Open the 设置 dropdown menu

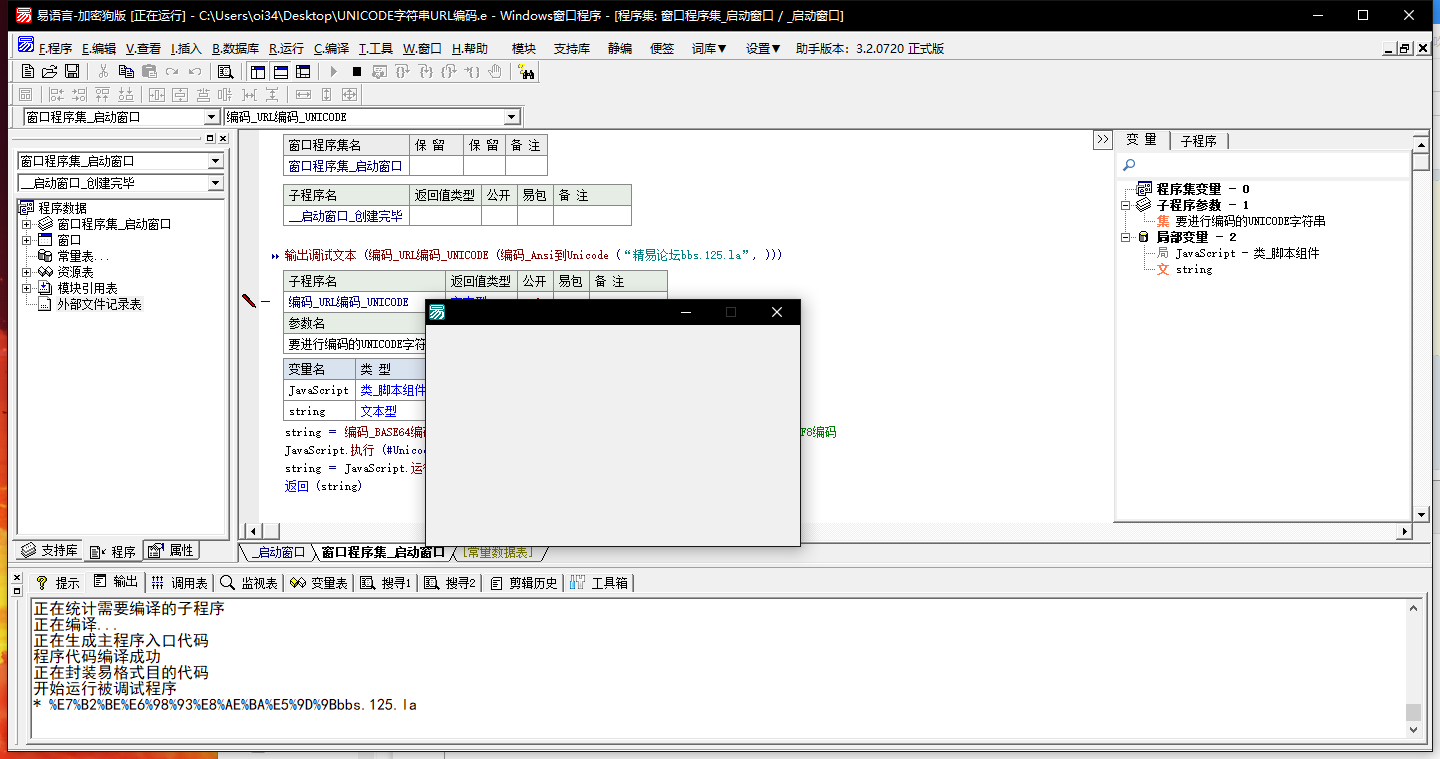pyautogui.click(x=763, y=48)
